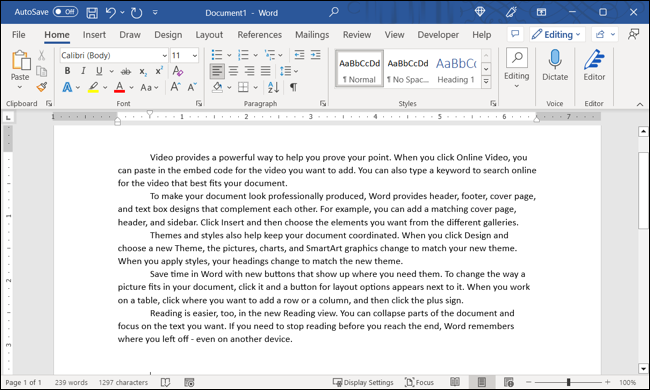Switch to the Insert tab
The width and height of the screenshot is (650, 390).
tap(94, 35)
